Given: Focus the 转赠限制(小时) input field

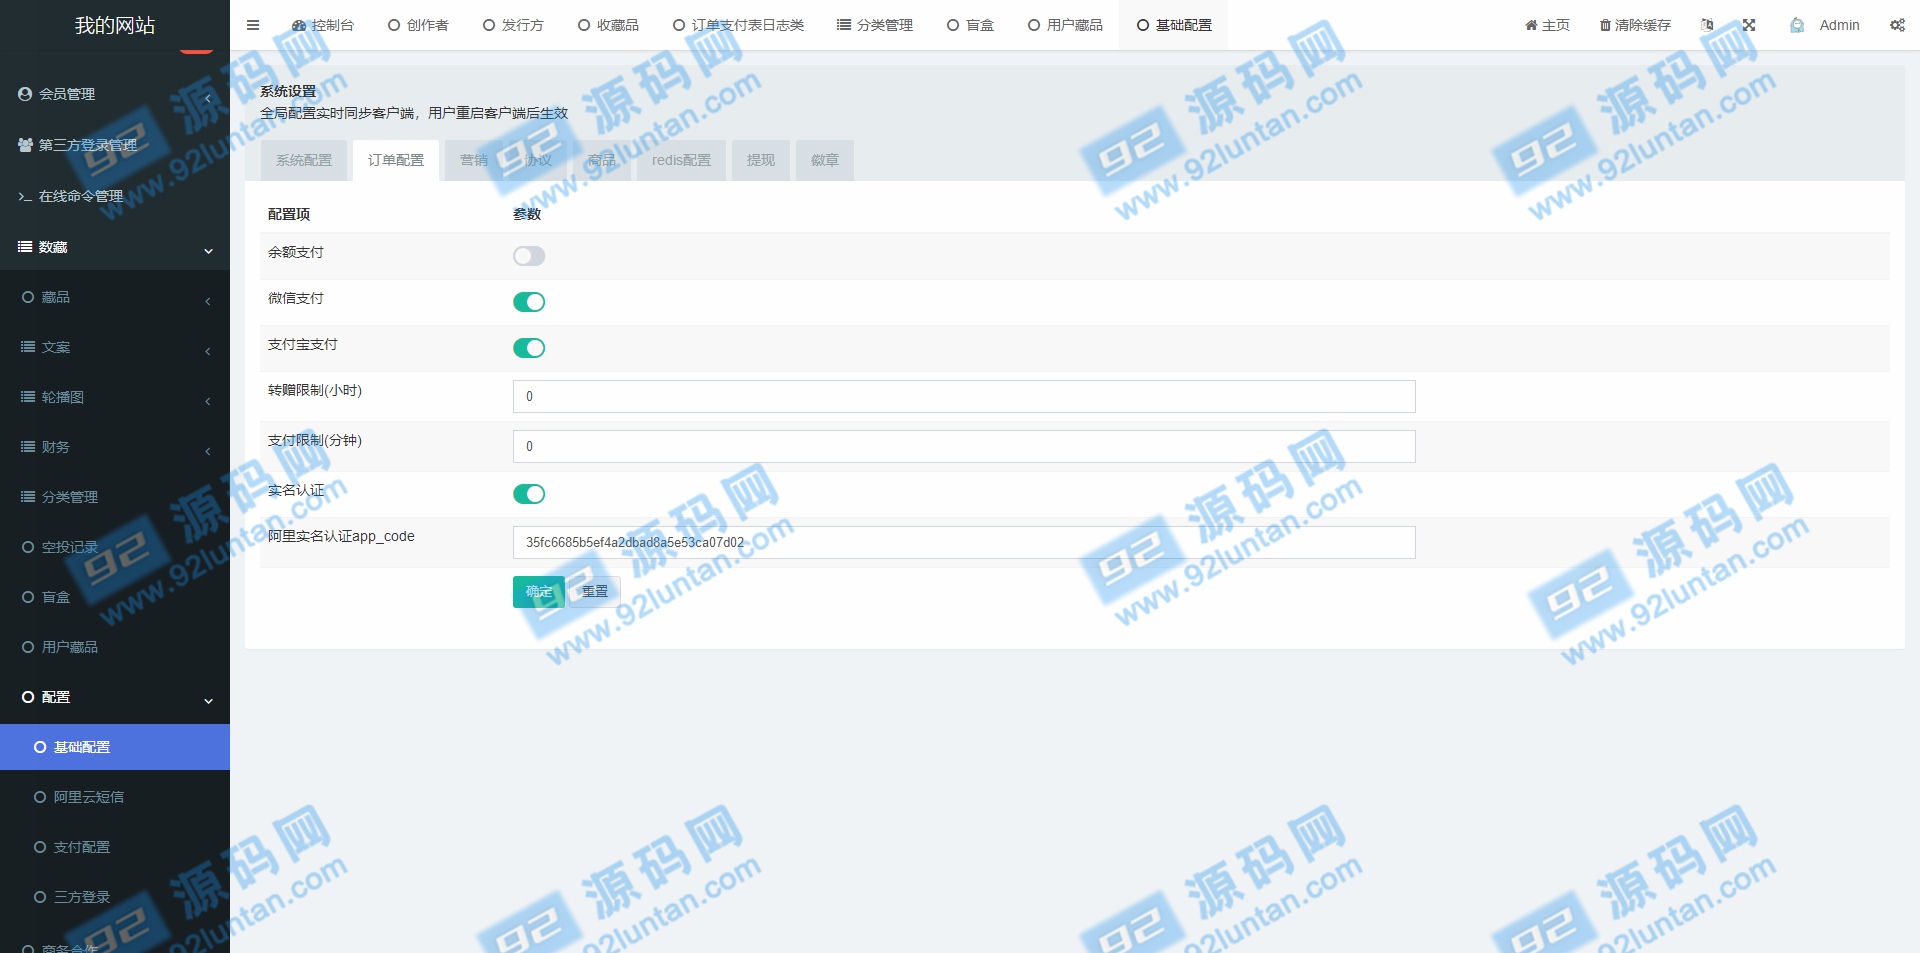Looking at the screenshot, I should (x=964, y=396).
